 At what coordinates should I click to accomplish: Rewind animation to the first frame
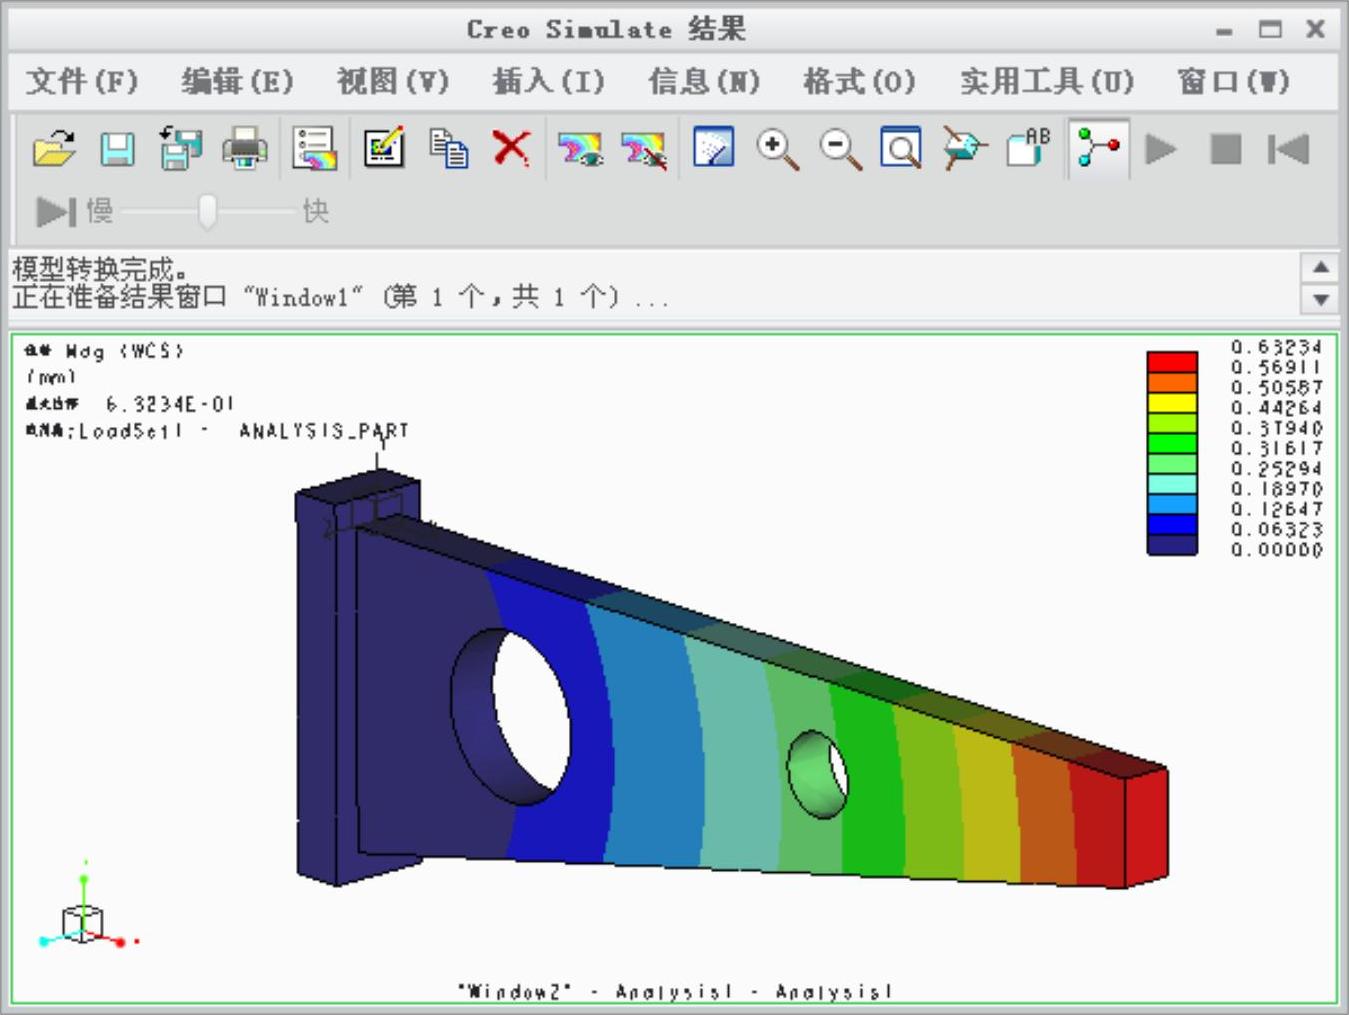[x=1288, y=150]
